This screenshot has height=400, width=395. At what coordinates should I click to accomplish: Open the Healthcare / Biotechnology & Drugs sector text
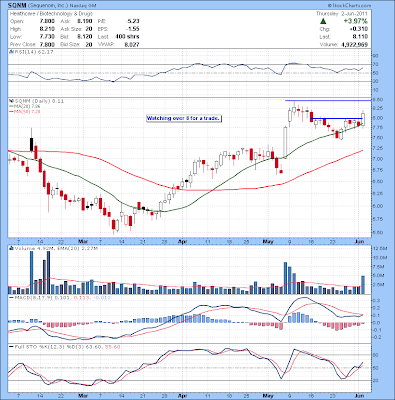coord(51,14)
